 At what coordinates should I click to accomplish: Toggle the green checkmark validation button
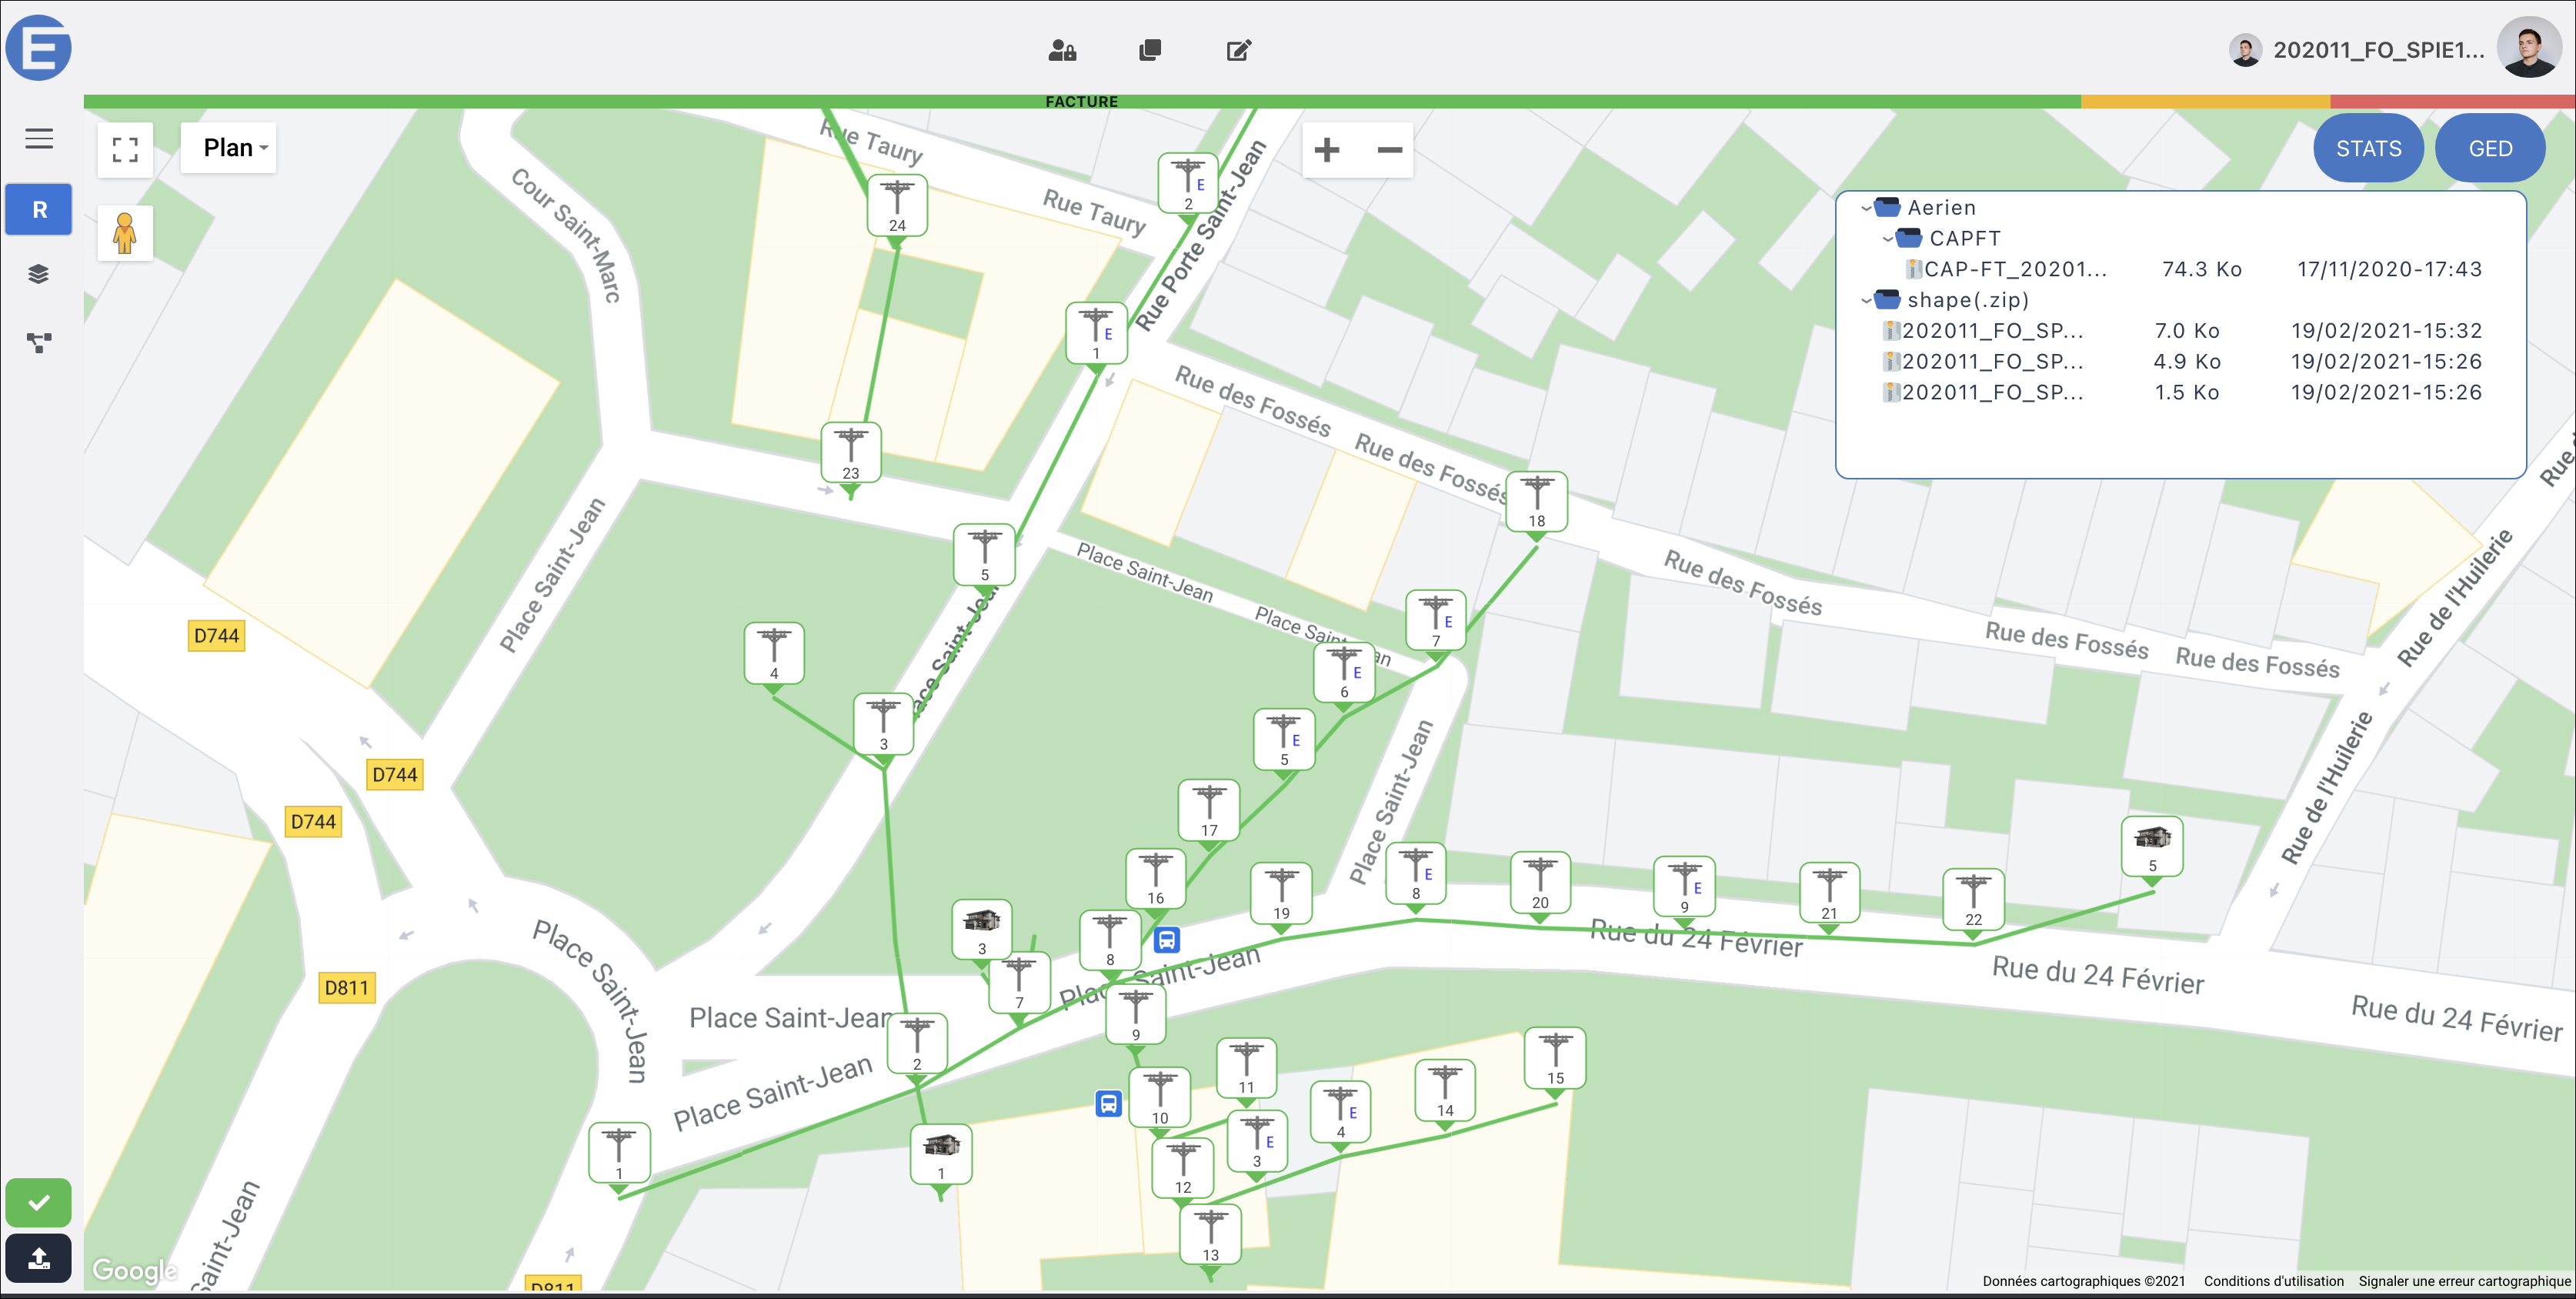tap(39, 1202)
